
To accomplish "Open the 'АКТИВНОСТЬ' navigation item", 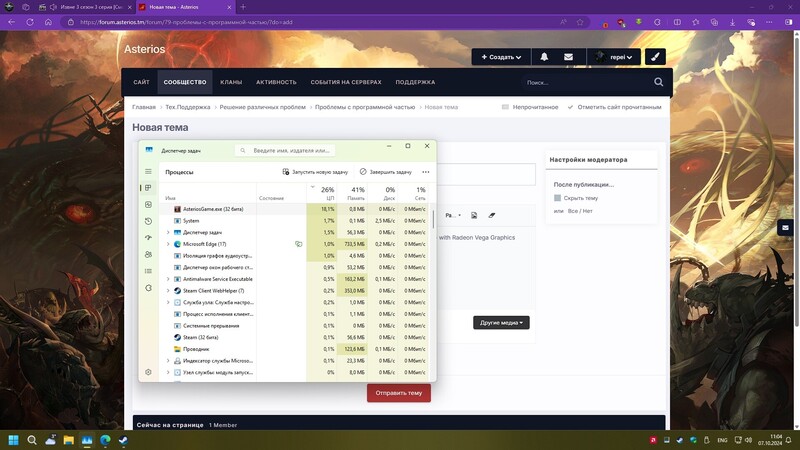I will 276,82.
